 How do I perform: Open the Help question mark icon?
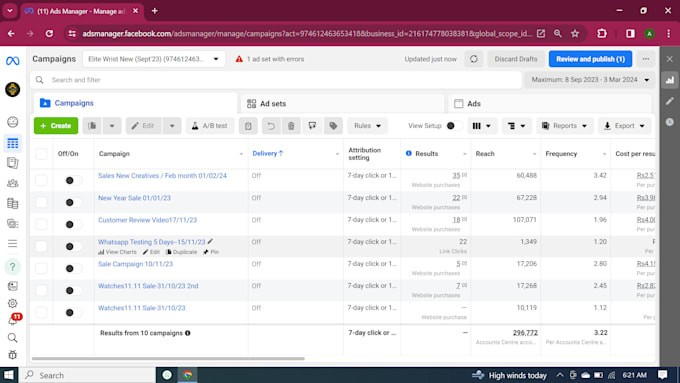tap(13, 266)
